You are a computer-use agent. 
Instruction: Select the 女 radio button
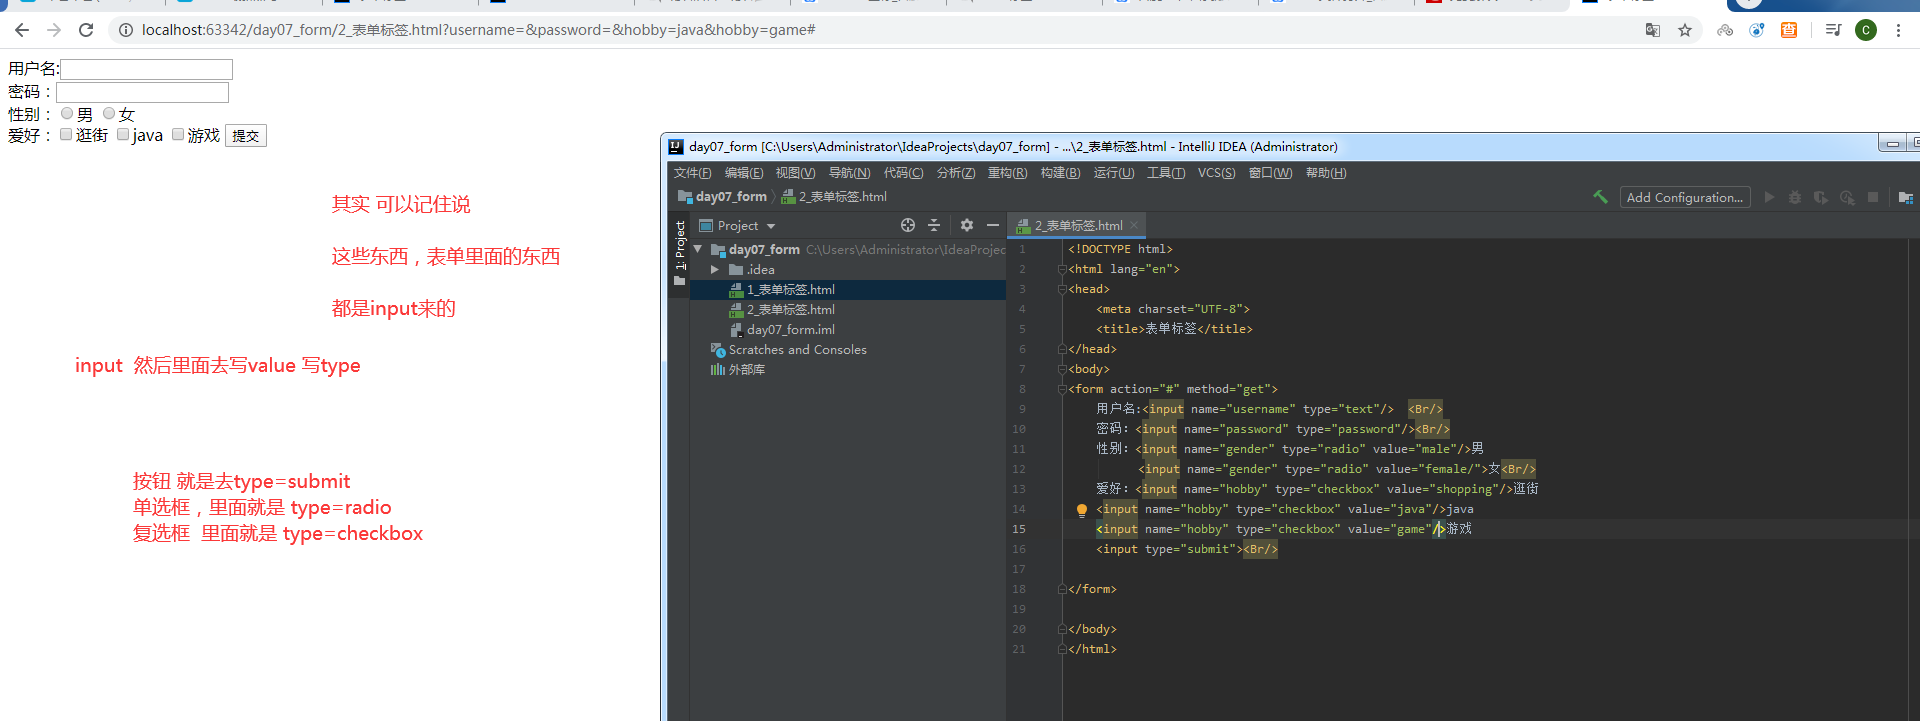(x=109, y=114)
